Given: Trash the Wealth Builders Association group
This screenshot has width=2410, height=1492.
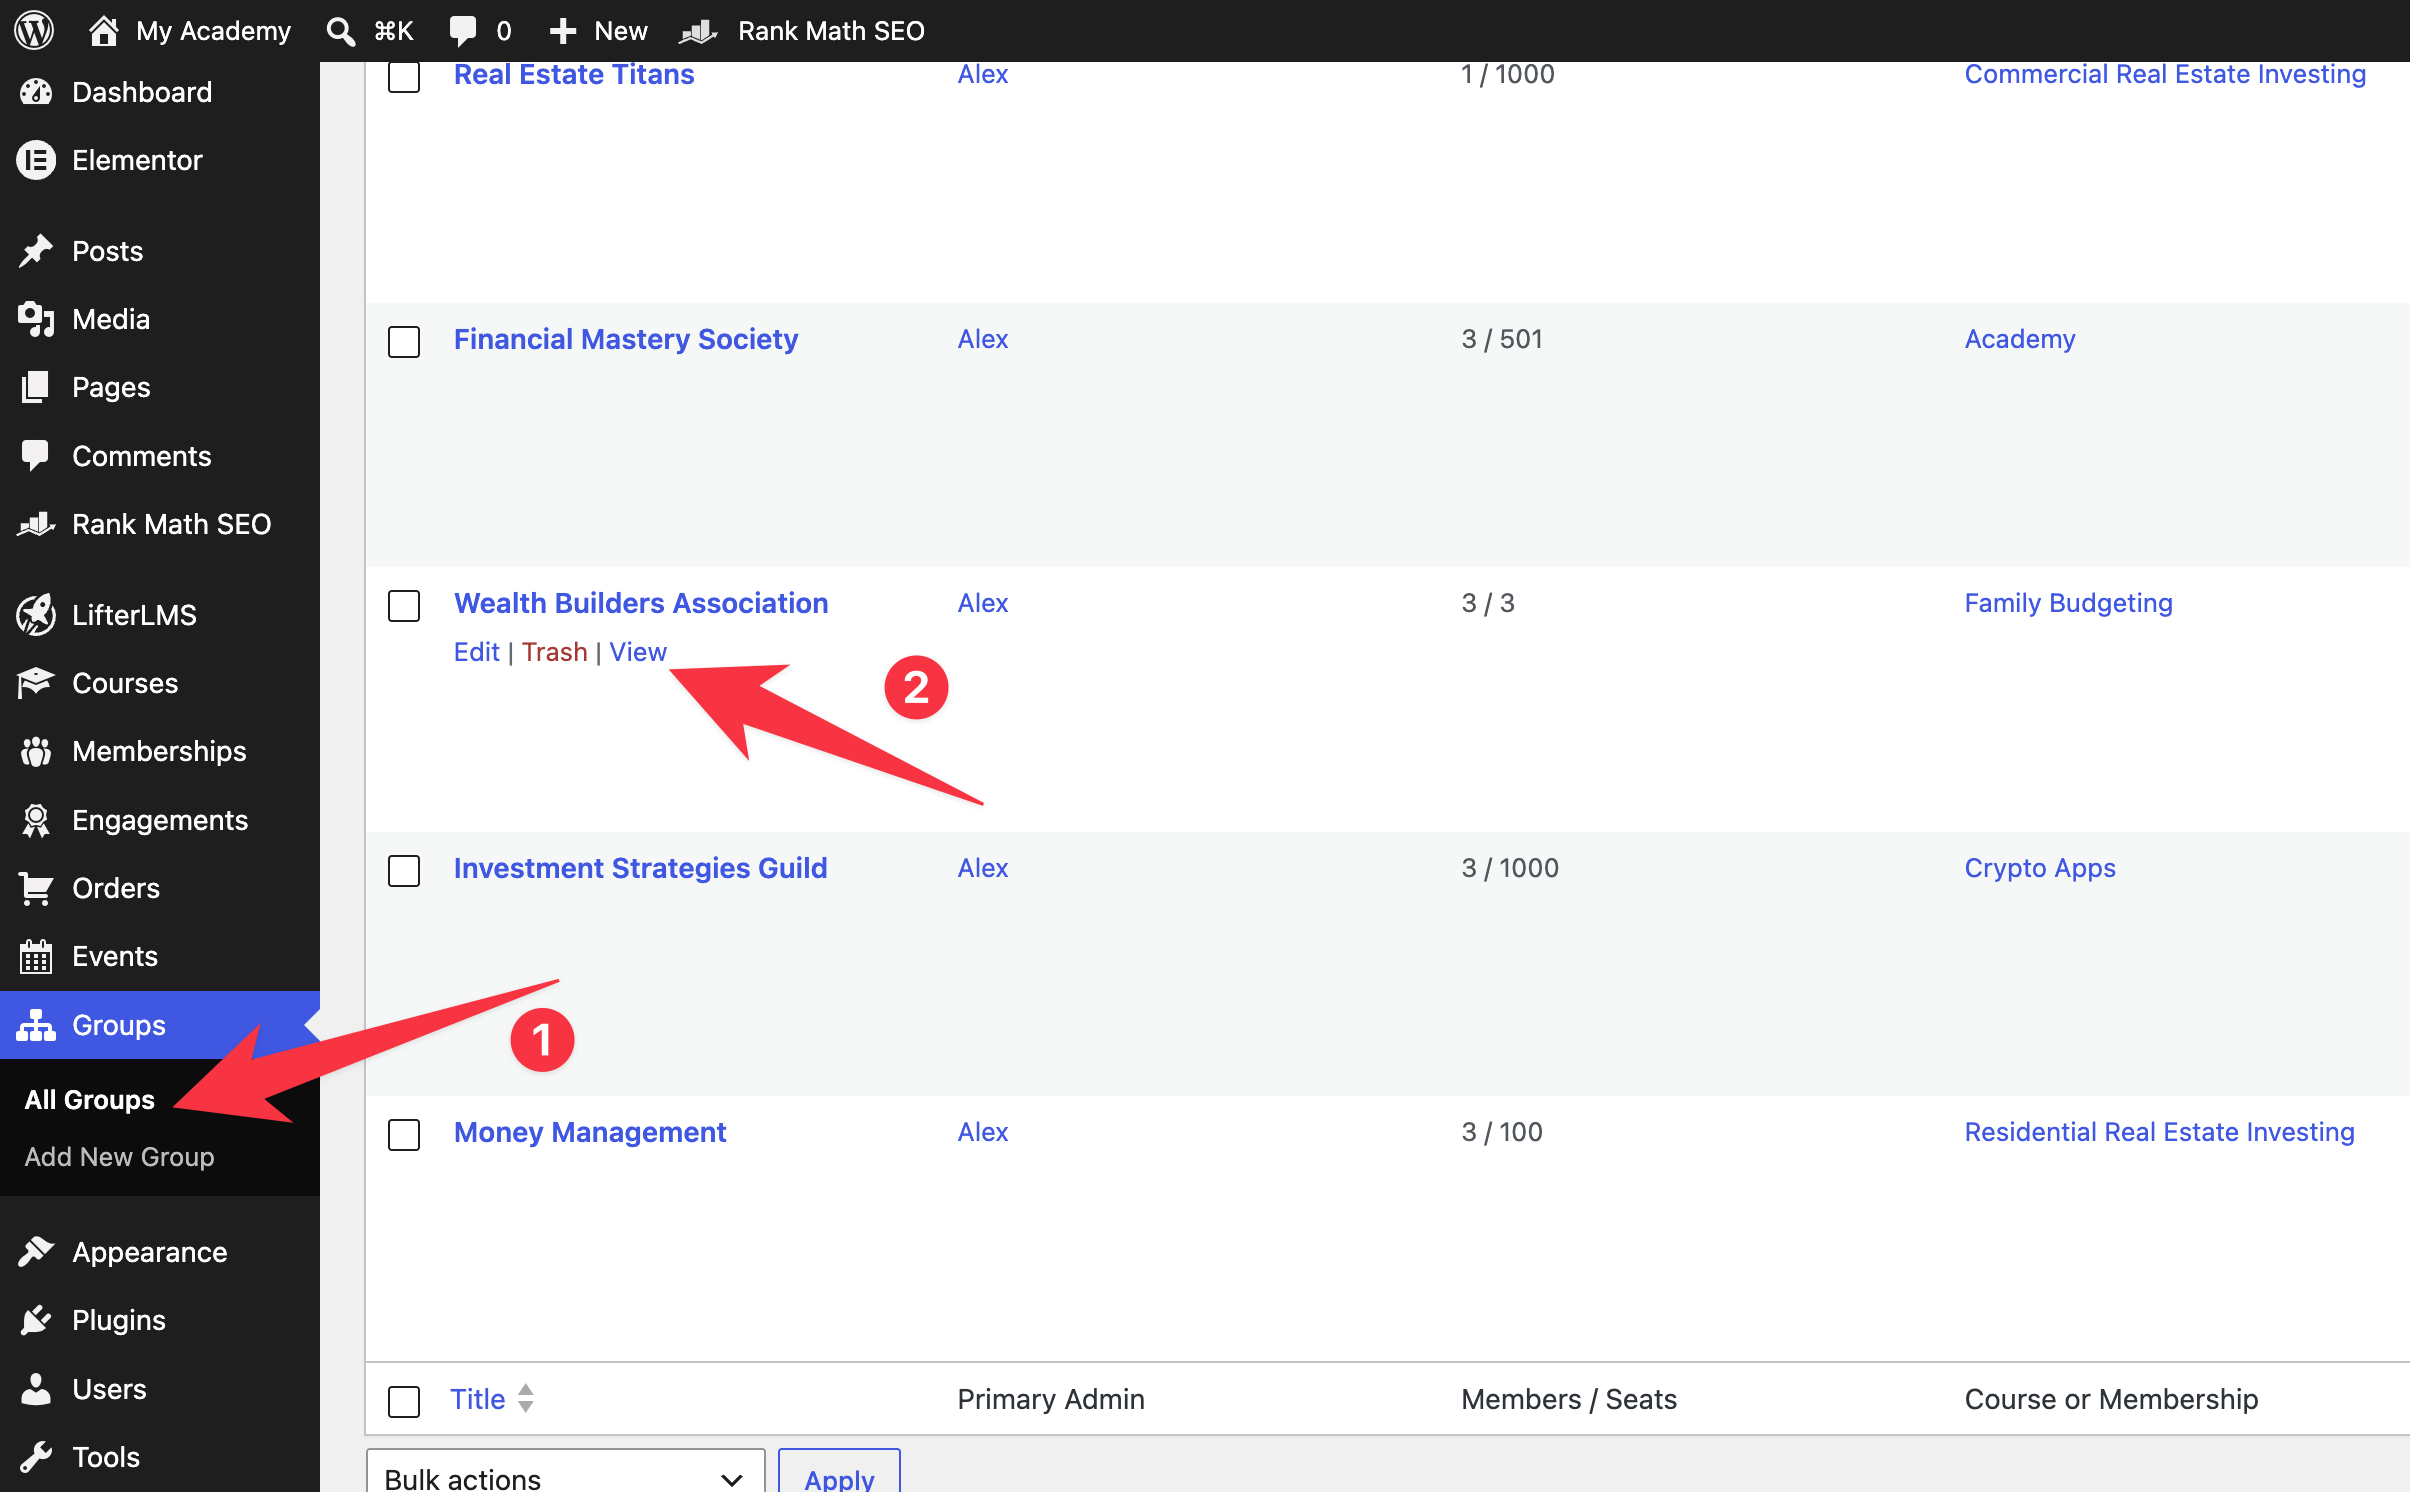Looking at the screenshot, I should click(x=554, y=652).
